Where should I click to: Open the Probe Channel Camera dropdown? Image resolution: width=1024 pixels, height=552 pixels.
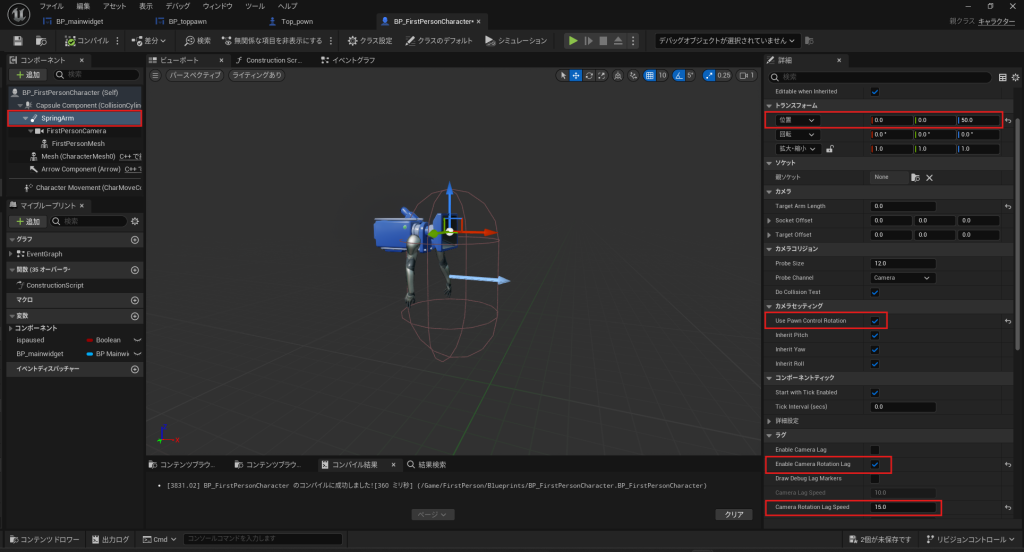pyautogui.click(x=903, y=277)
